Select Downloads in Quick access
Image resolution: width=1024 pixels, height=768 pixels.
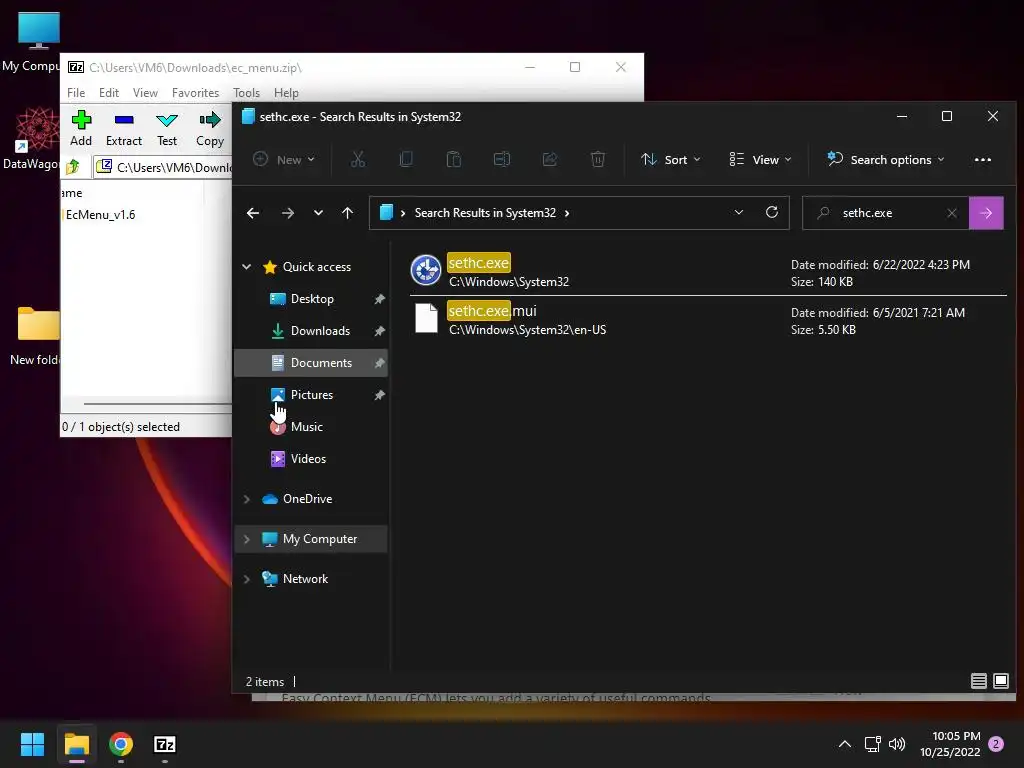311,330
